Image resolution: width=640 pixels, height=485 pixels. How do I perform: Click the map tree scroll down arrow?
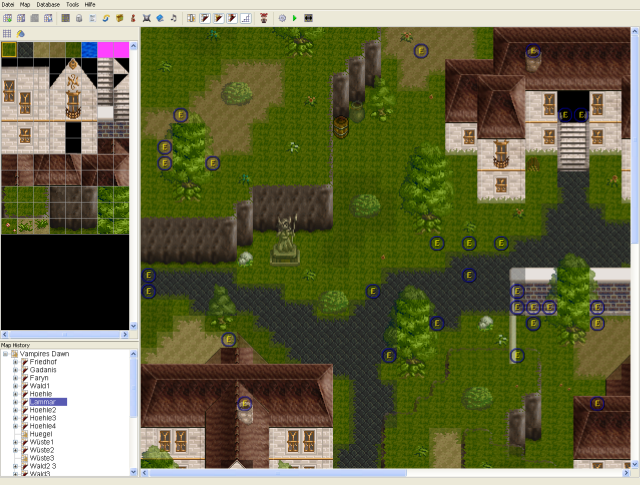[x=134, y=471]
